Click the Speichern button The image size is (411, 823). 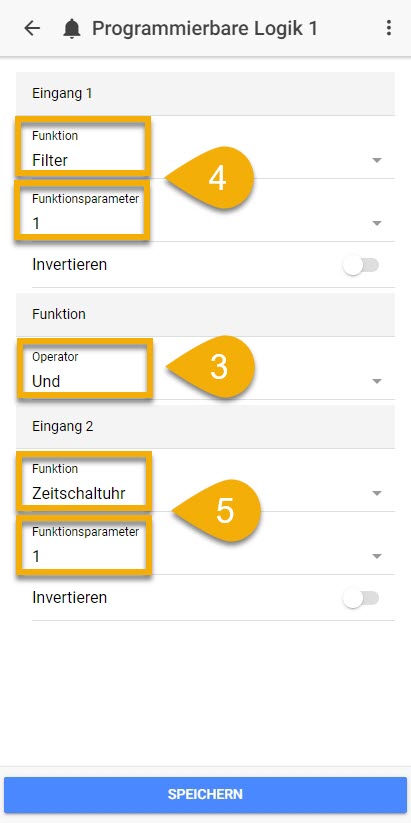coord(205,794)
